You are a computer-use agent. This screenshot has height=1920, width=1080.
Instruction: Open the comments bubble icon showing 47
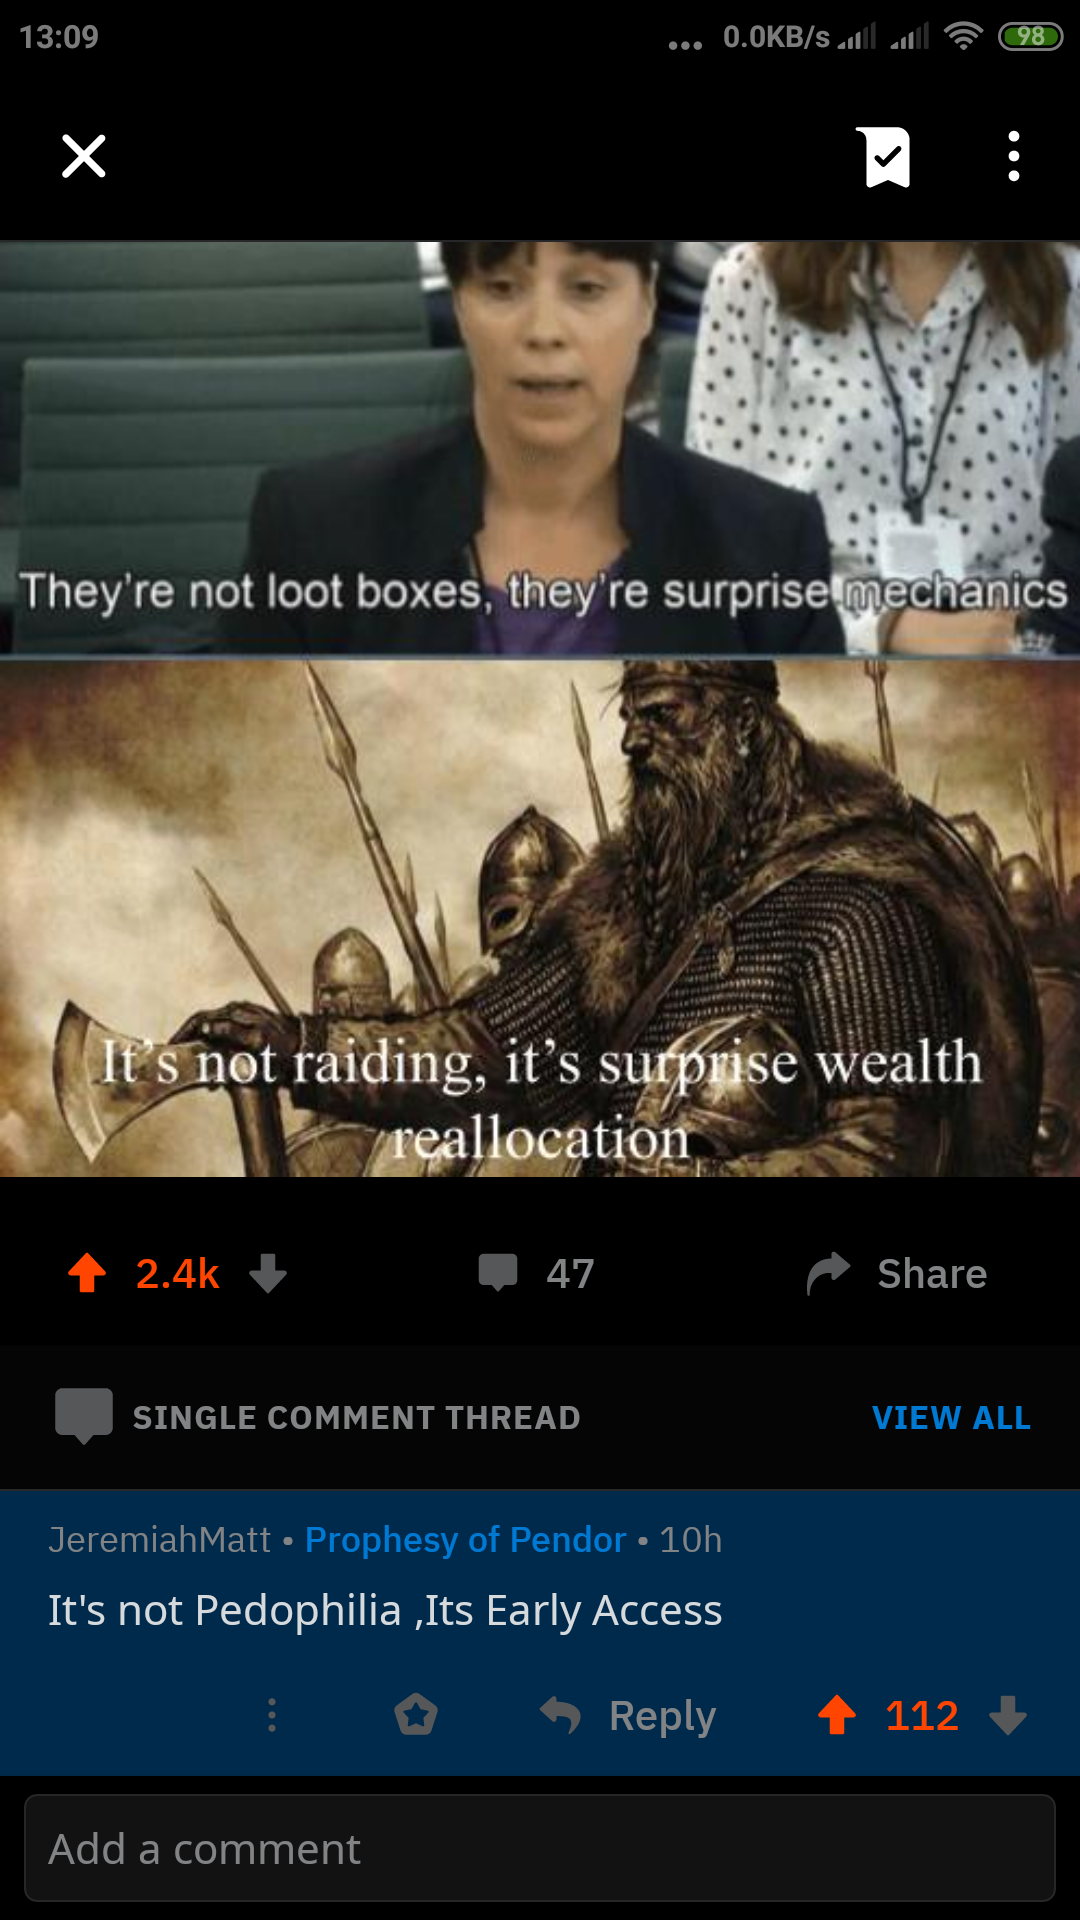coord(498,1273)
